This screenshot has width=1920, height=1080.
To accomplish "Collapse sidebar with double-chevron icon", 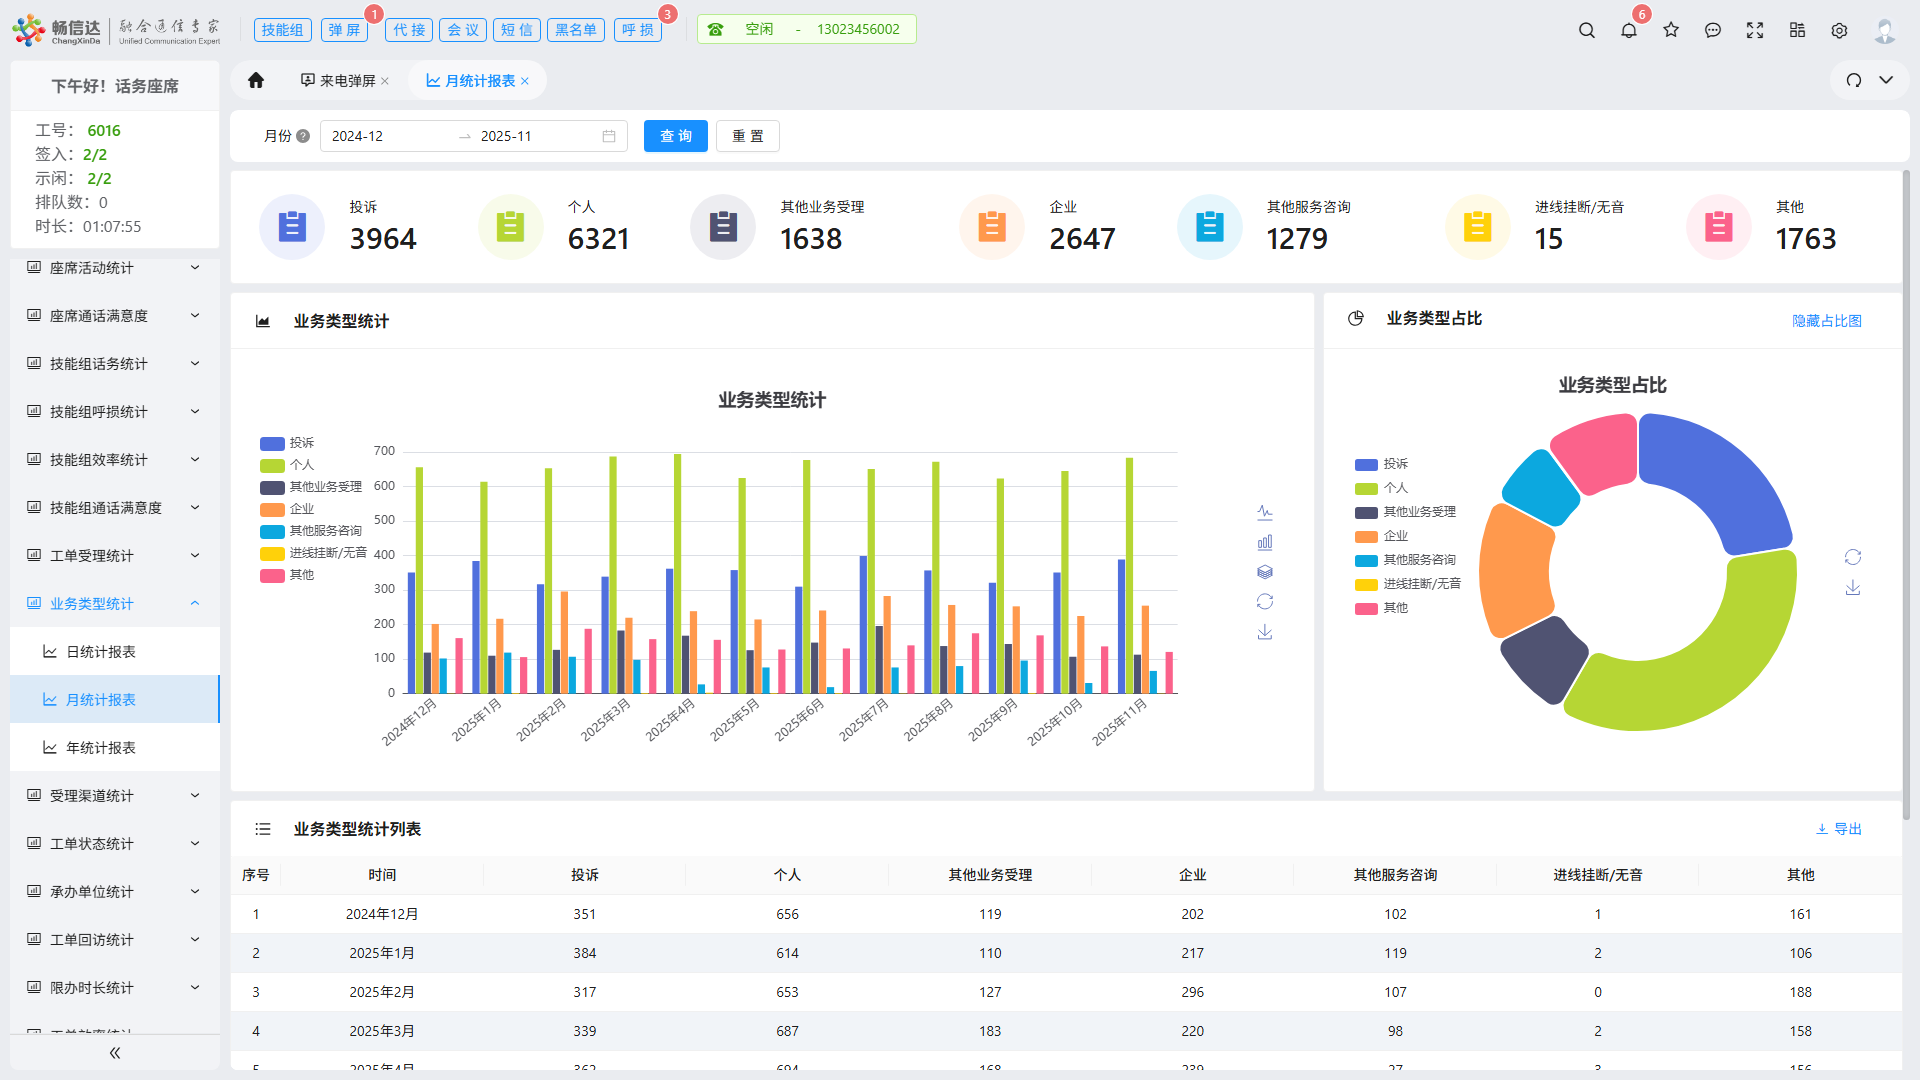I will (115, 1052).
